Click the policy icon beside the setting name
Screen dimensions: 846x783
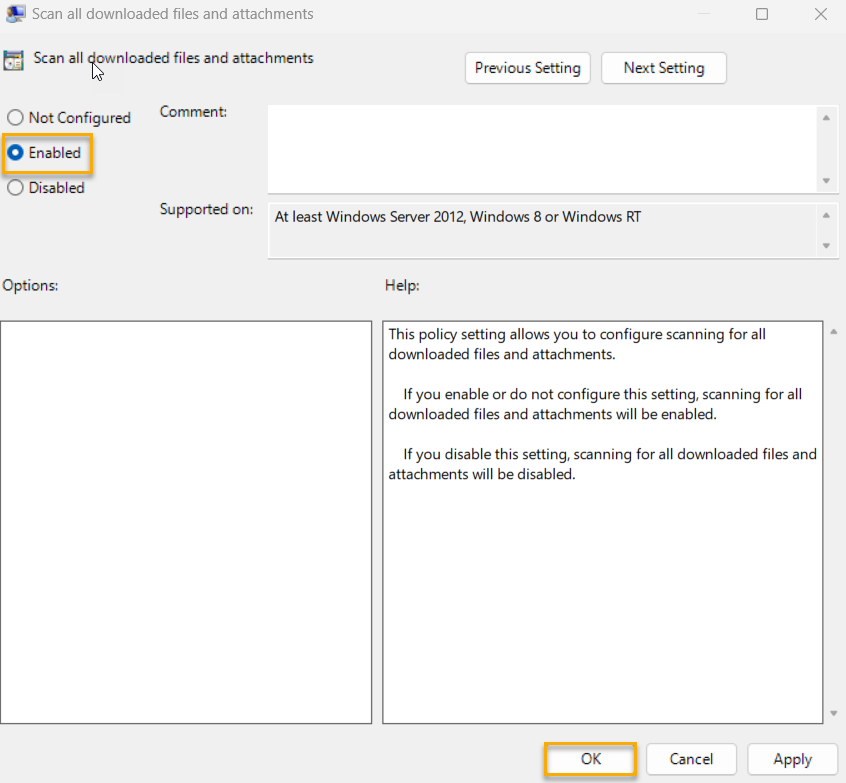(14, 60)
